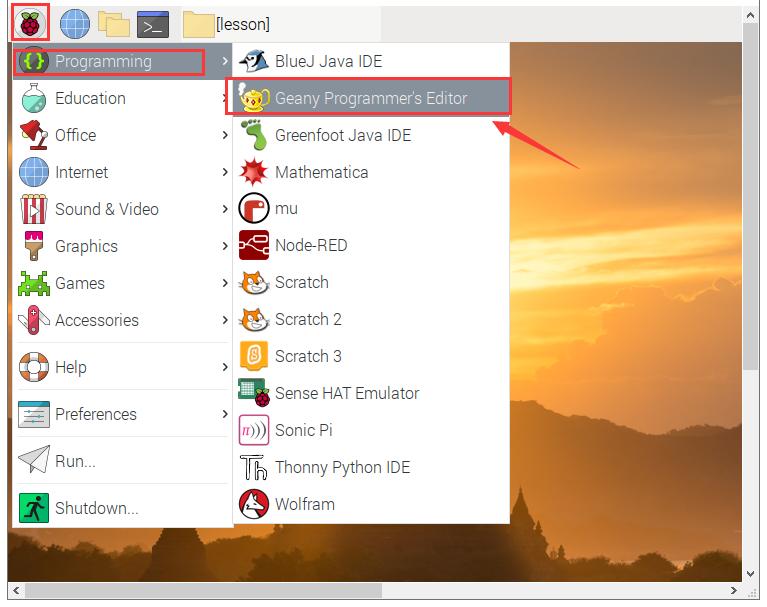Viewport: 767px width, 607px height.
Task: Click the Run paper plane icon
Action: (34, 459)
